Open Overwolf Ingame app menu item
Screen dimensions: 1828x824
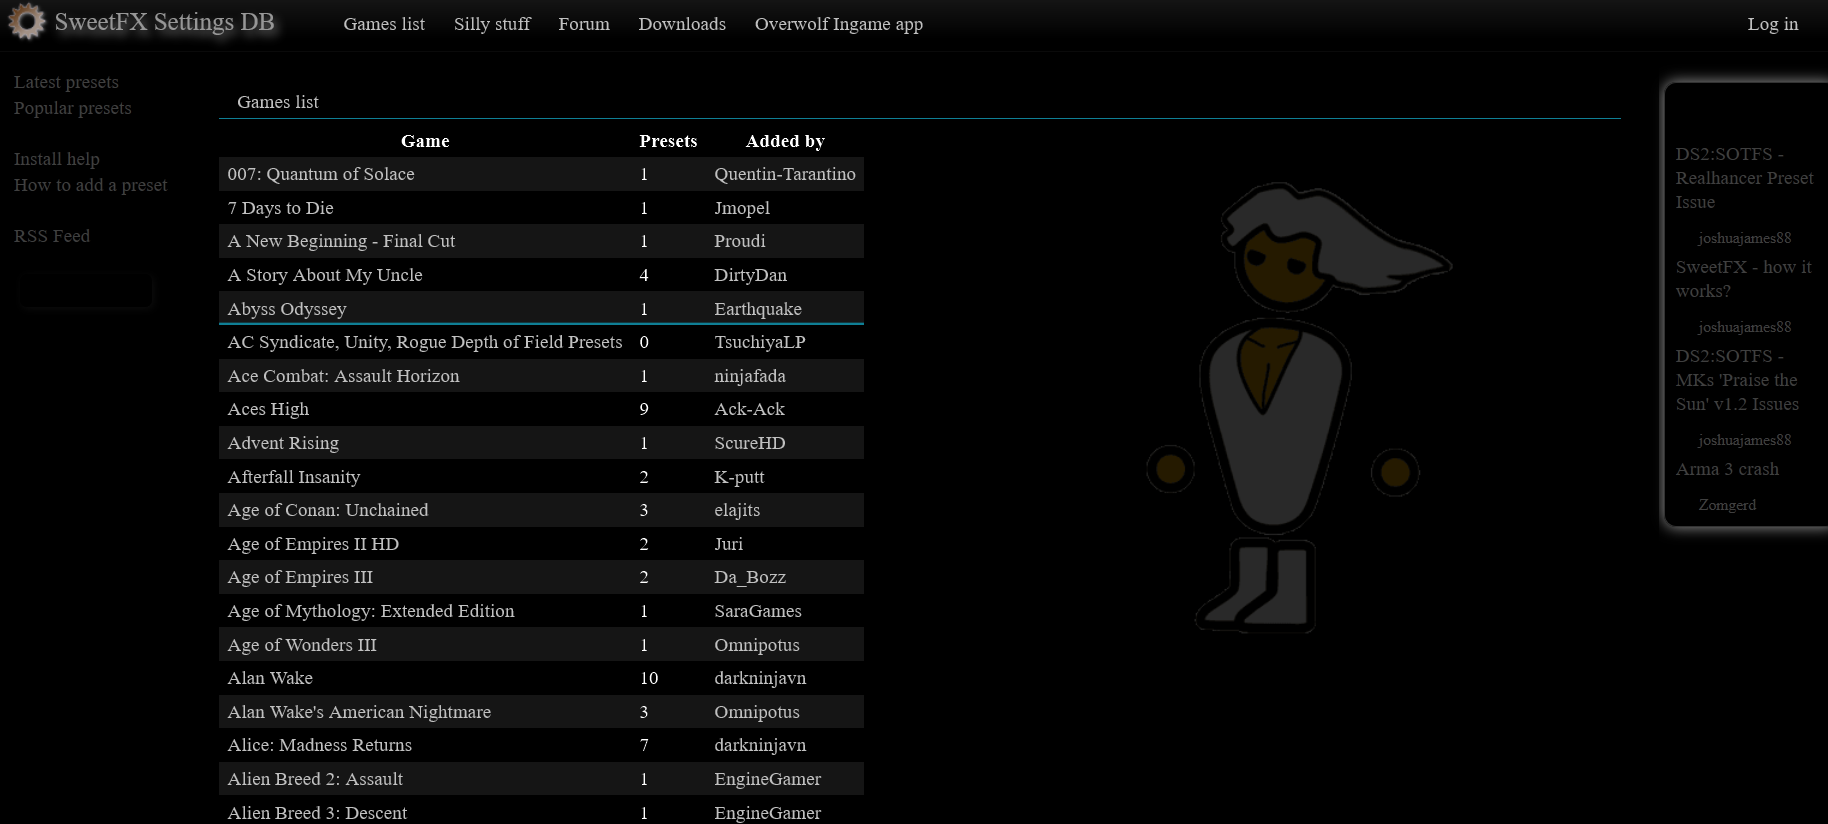(839, 24)
